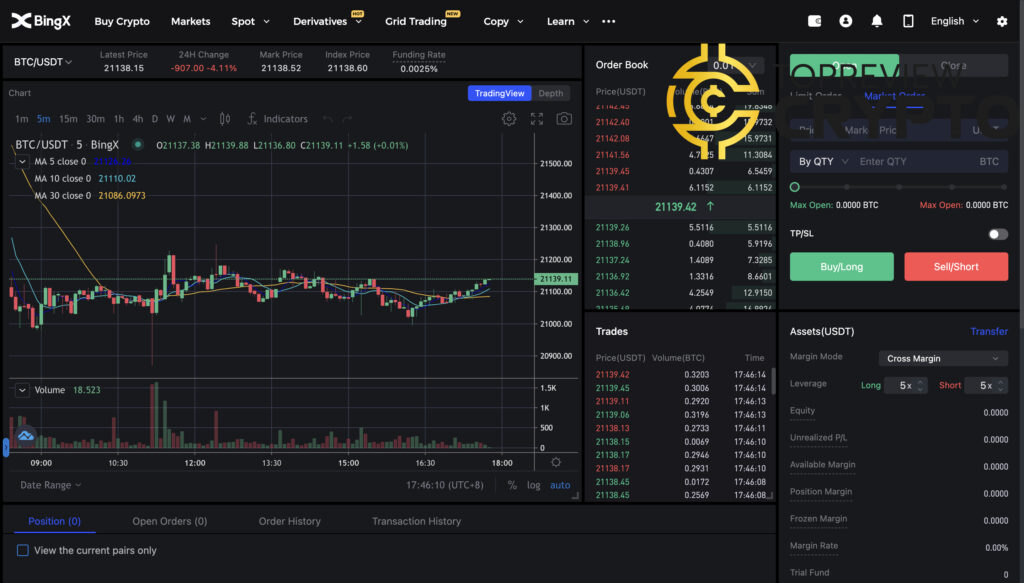
Task: Click the green market status dot
Action: [x=137, y=144]
